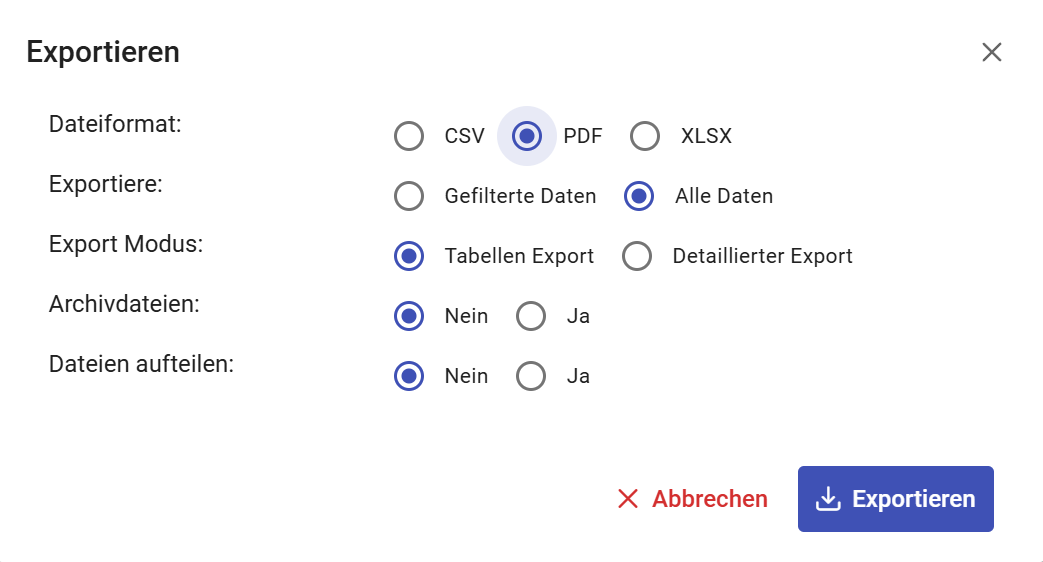Set Archivdateien to Nein

pos(409,316)
